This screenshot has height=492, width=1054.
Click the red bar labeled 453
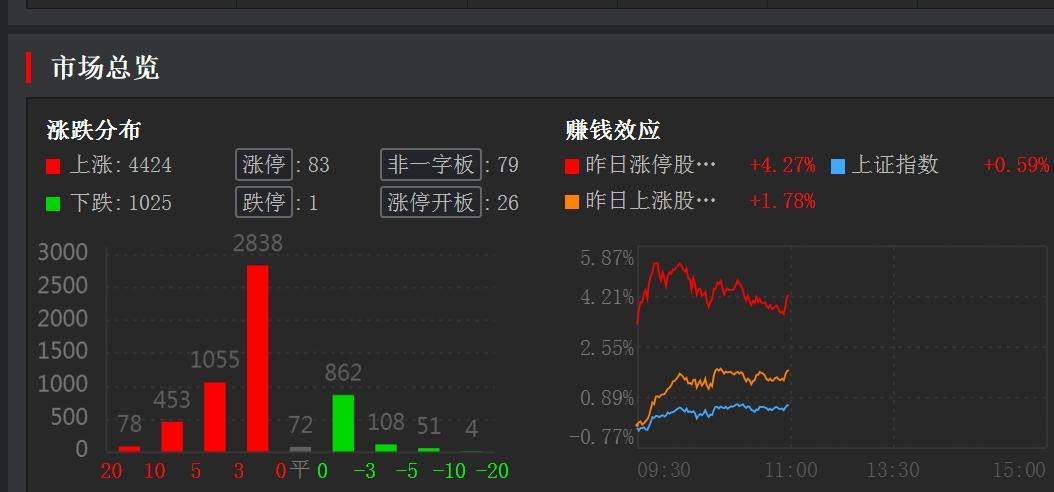(172, 436)
